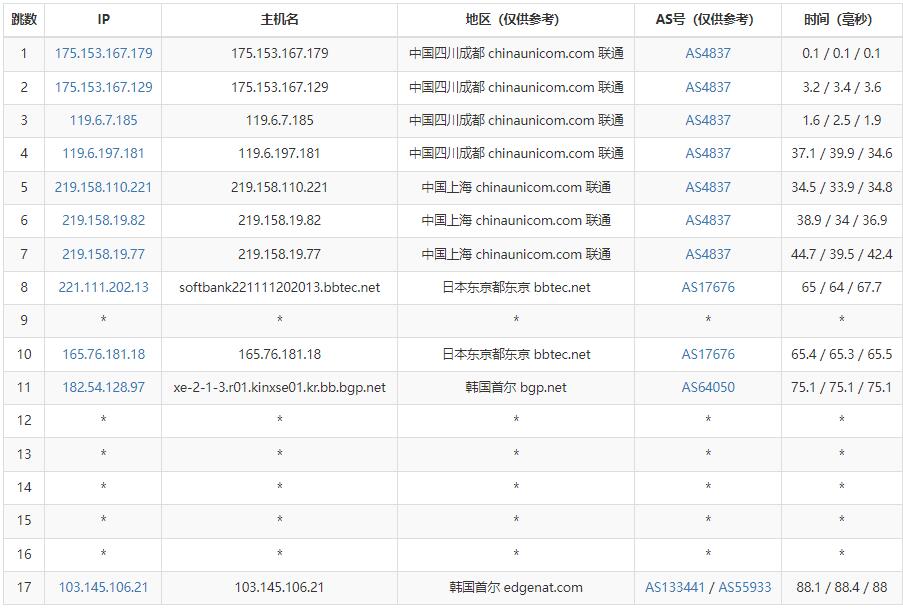Select region text 韩国首尔 edgenat.com
This screenshot has height=611, width=903.
click(x=516, y=587)
